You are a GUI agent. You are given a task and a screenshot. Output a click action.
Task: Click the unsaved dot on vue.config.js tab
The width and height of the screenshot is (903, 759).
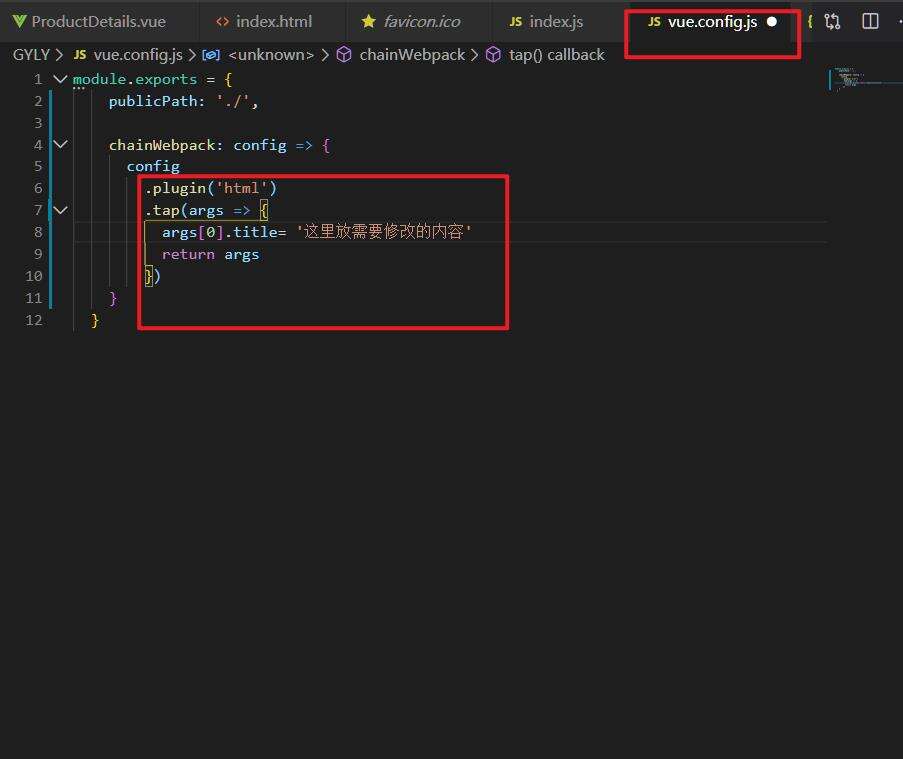point(772,22)
